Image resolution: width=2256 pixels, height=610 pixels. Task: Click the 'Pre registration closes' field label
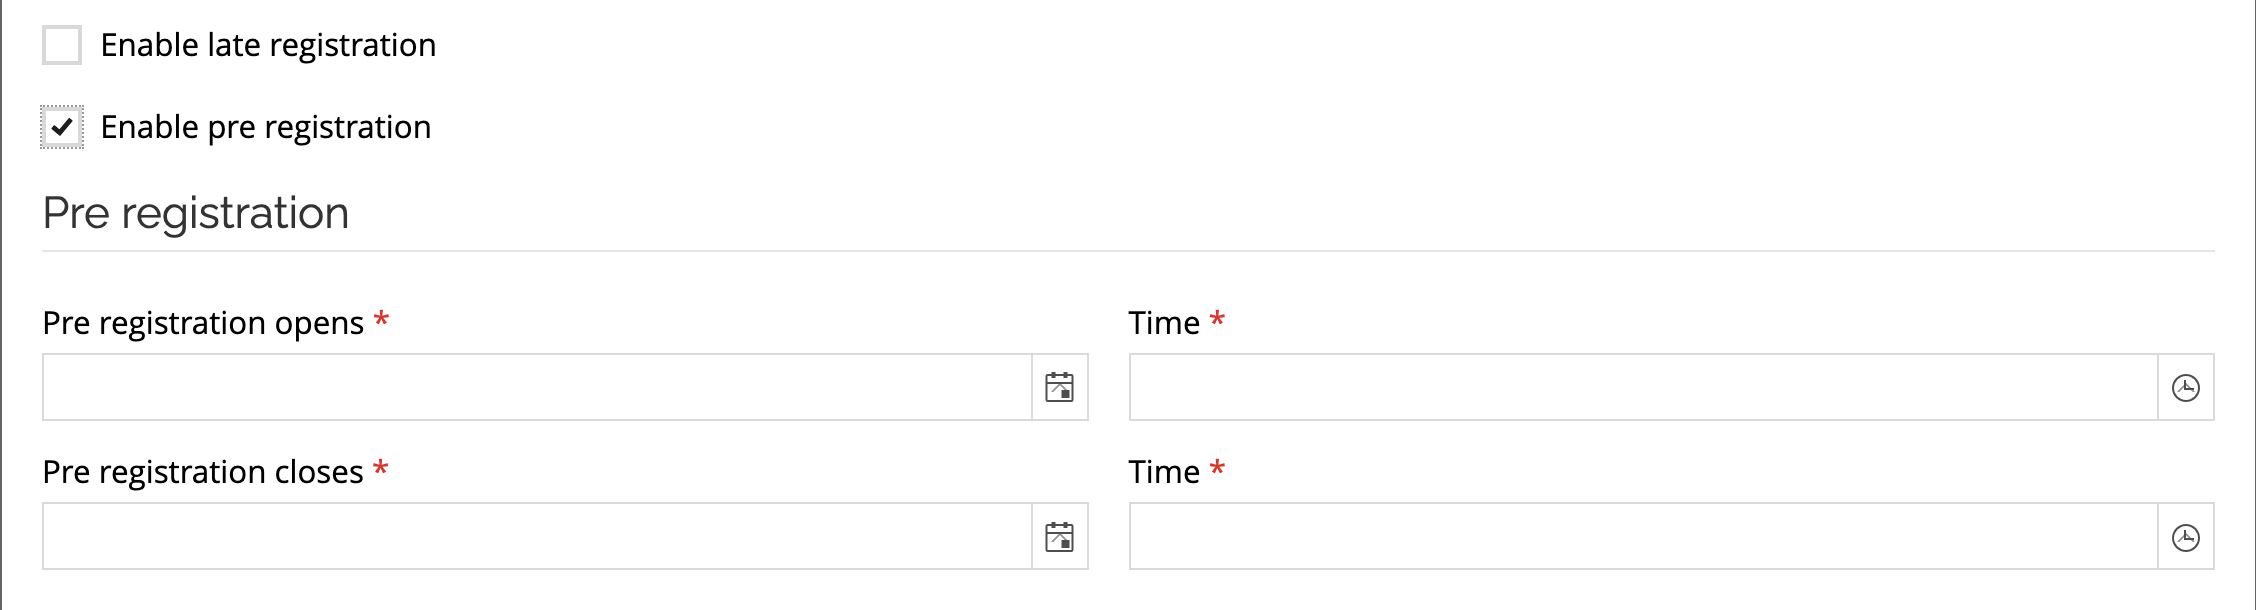(x=203, y=472)
